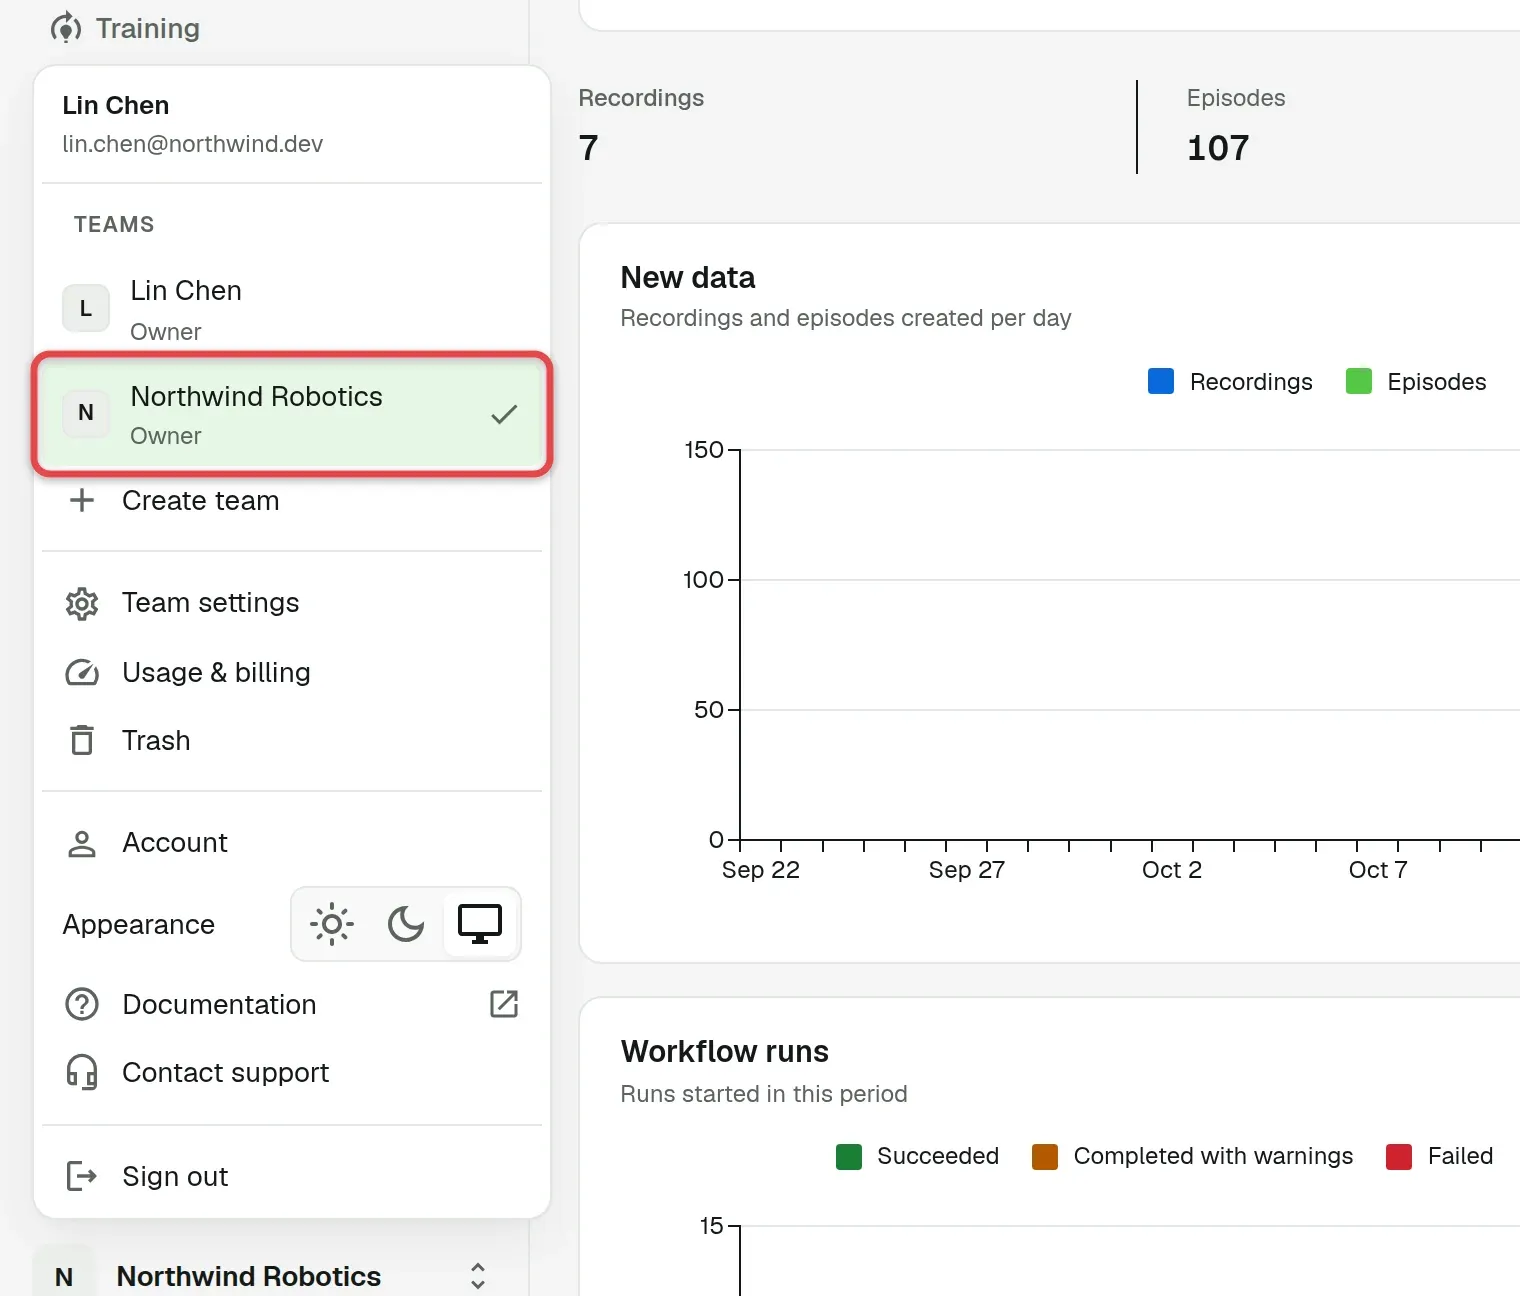The image size is (1520, 1296).
Task: Open Documentation link
Action: [x=292, y=1004]
